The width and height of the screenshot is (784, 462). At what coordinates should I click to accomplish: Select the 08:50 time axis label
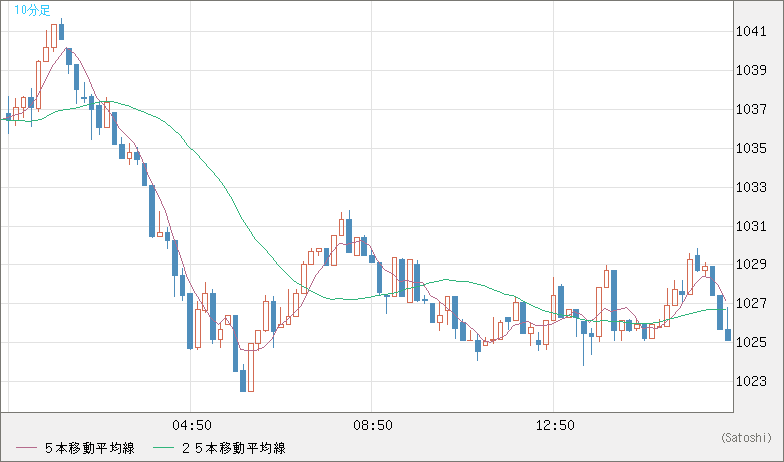pos(373,426)
